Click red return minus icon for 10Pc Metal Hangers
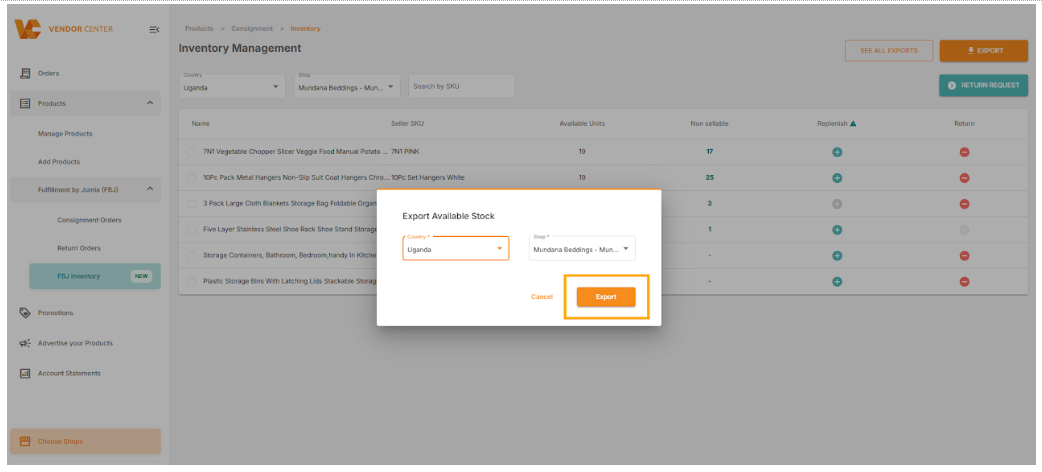This screenshot has width=1042, height=472. 964,178
